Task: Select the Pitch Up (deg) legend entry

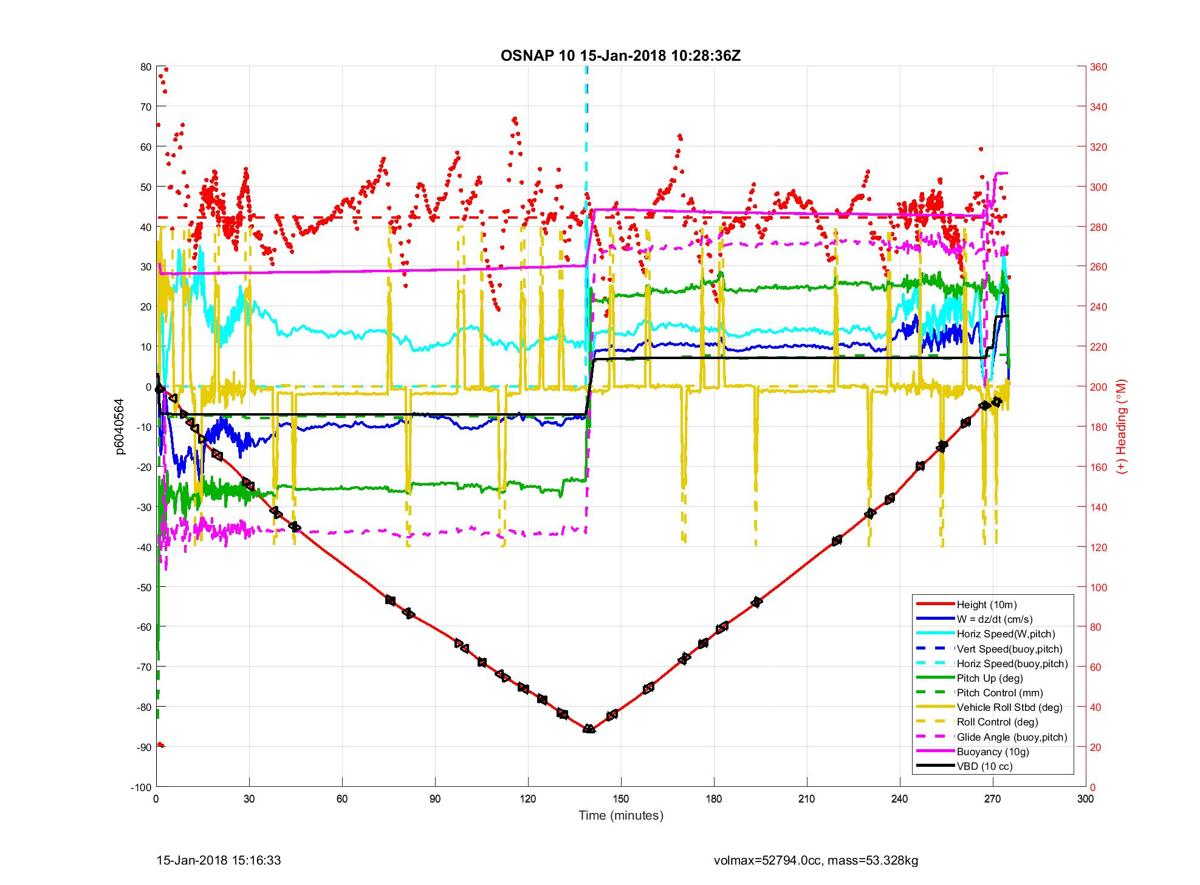Action: click(988, 678)
